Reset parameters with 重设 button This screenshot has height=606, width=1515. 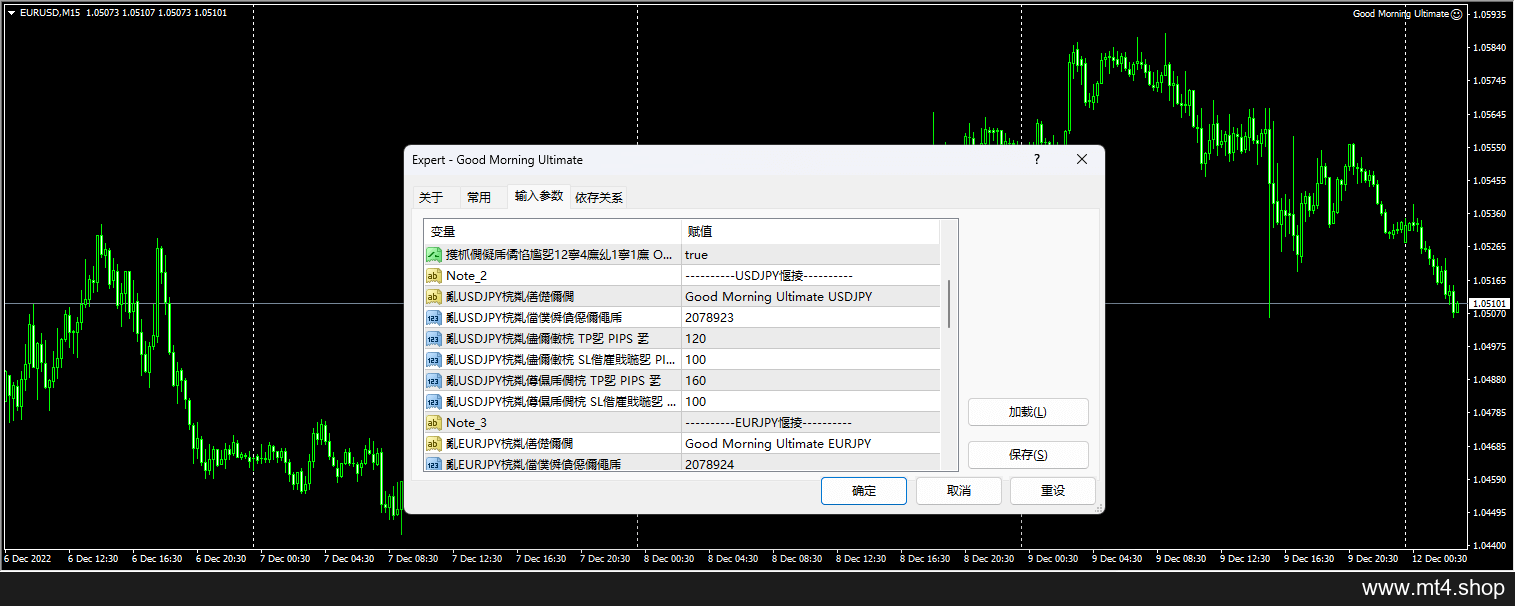1053,491
